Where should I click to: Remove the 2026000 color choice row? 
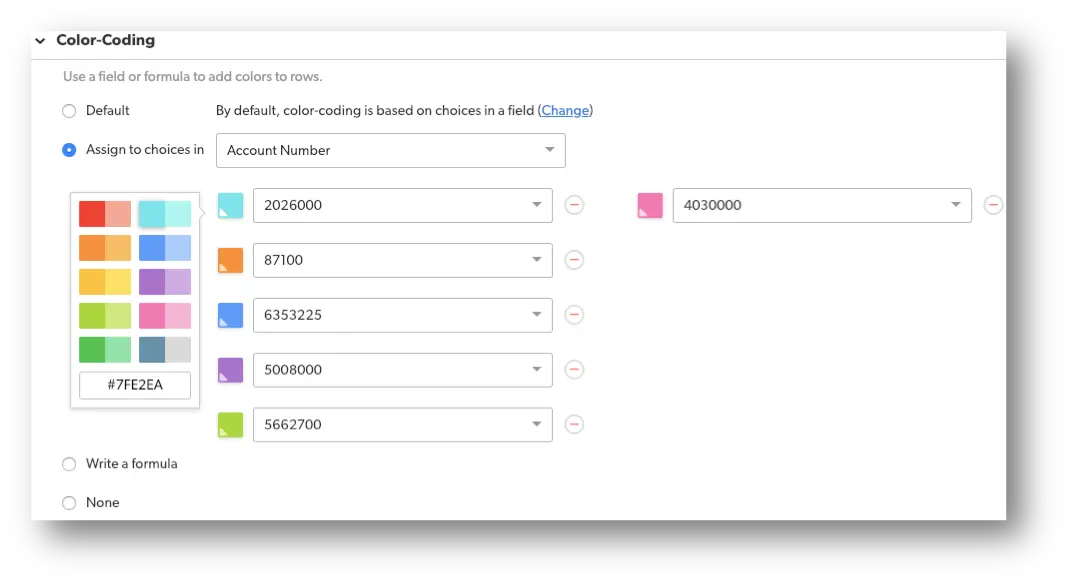pyautogui.click(x=574, y=205)
